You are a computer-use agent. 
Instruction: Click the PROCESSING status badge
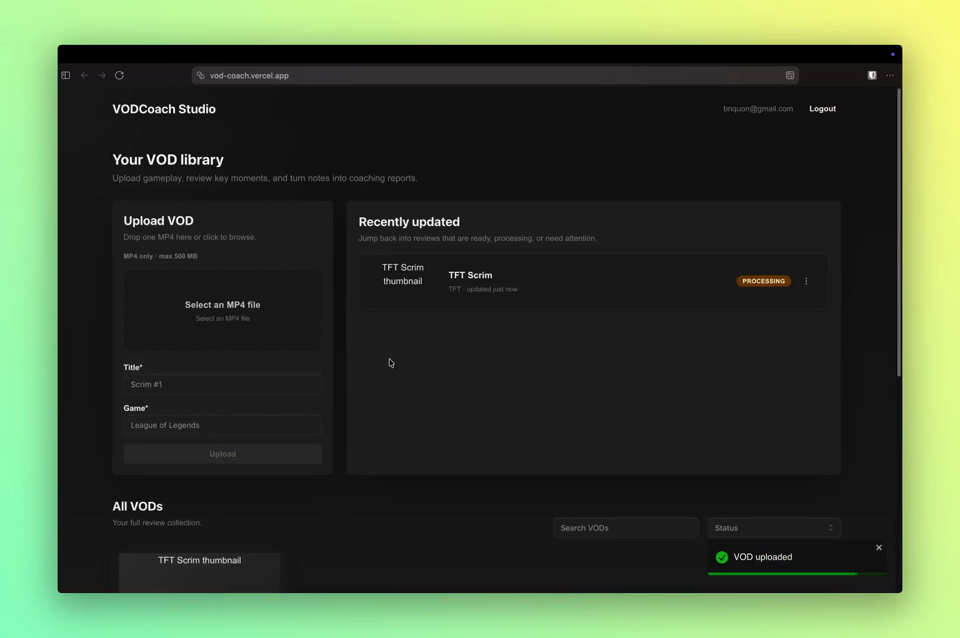click(763, 281)
